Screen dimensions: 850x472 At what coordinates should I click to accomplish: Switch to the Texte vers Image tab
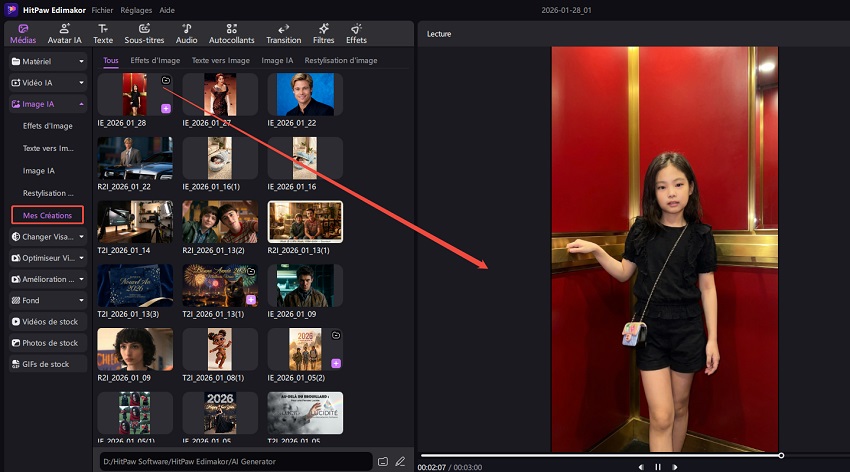point(220,60)
